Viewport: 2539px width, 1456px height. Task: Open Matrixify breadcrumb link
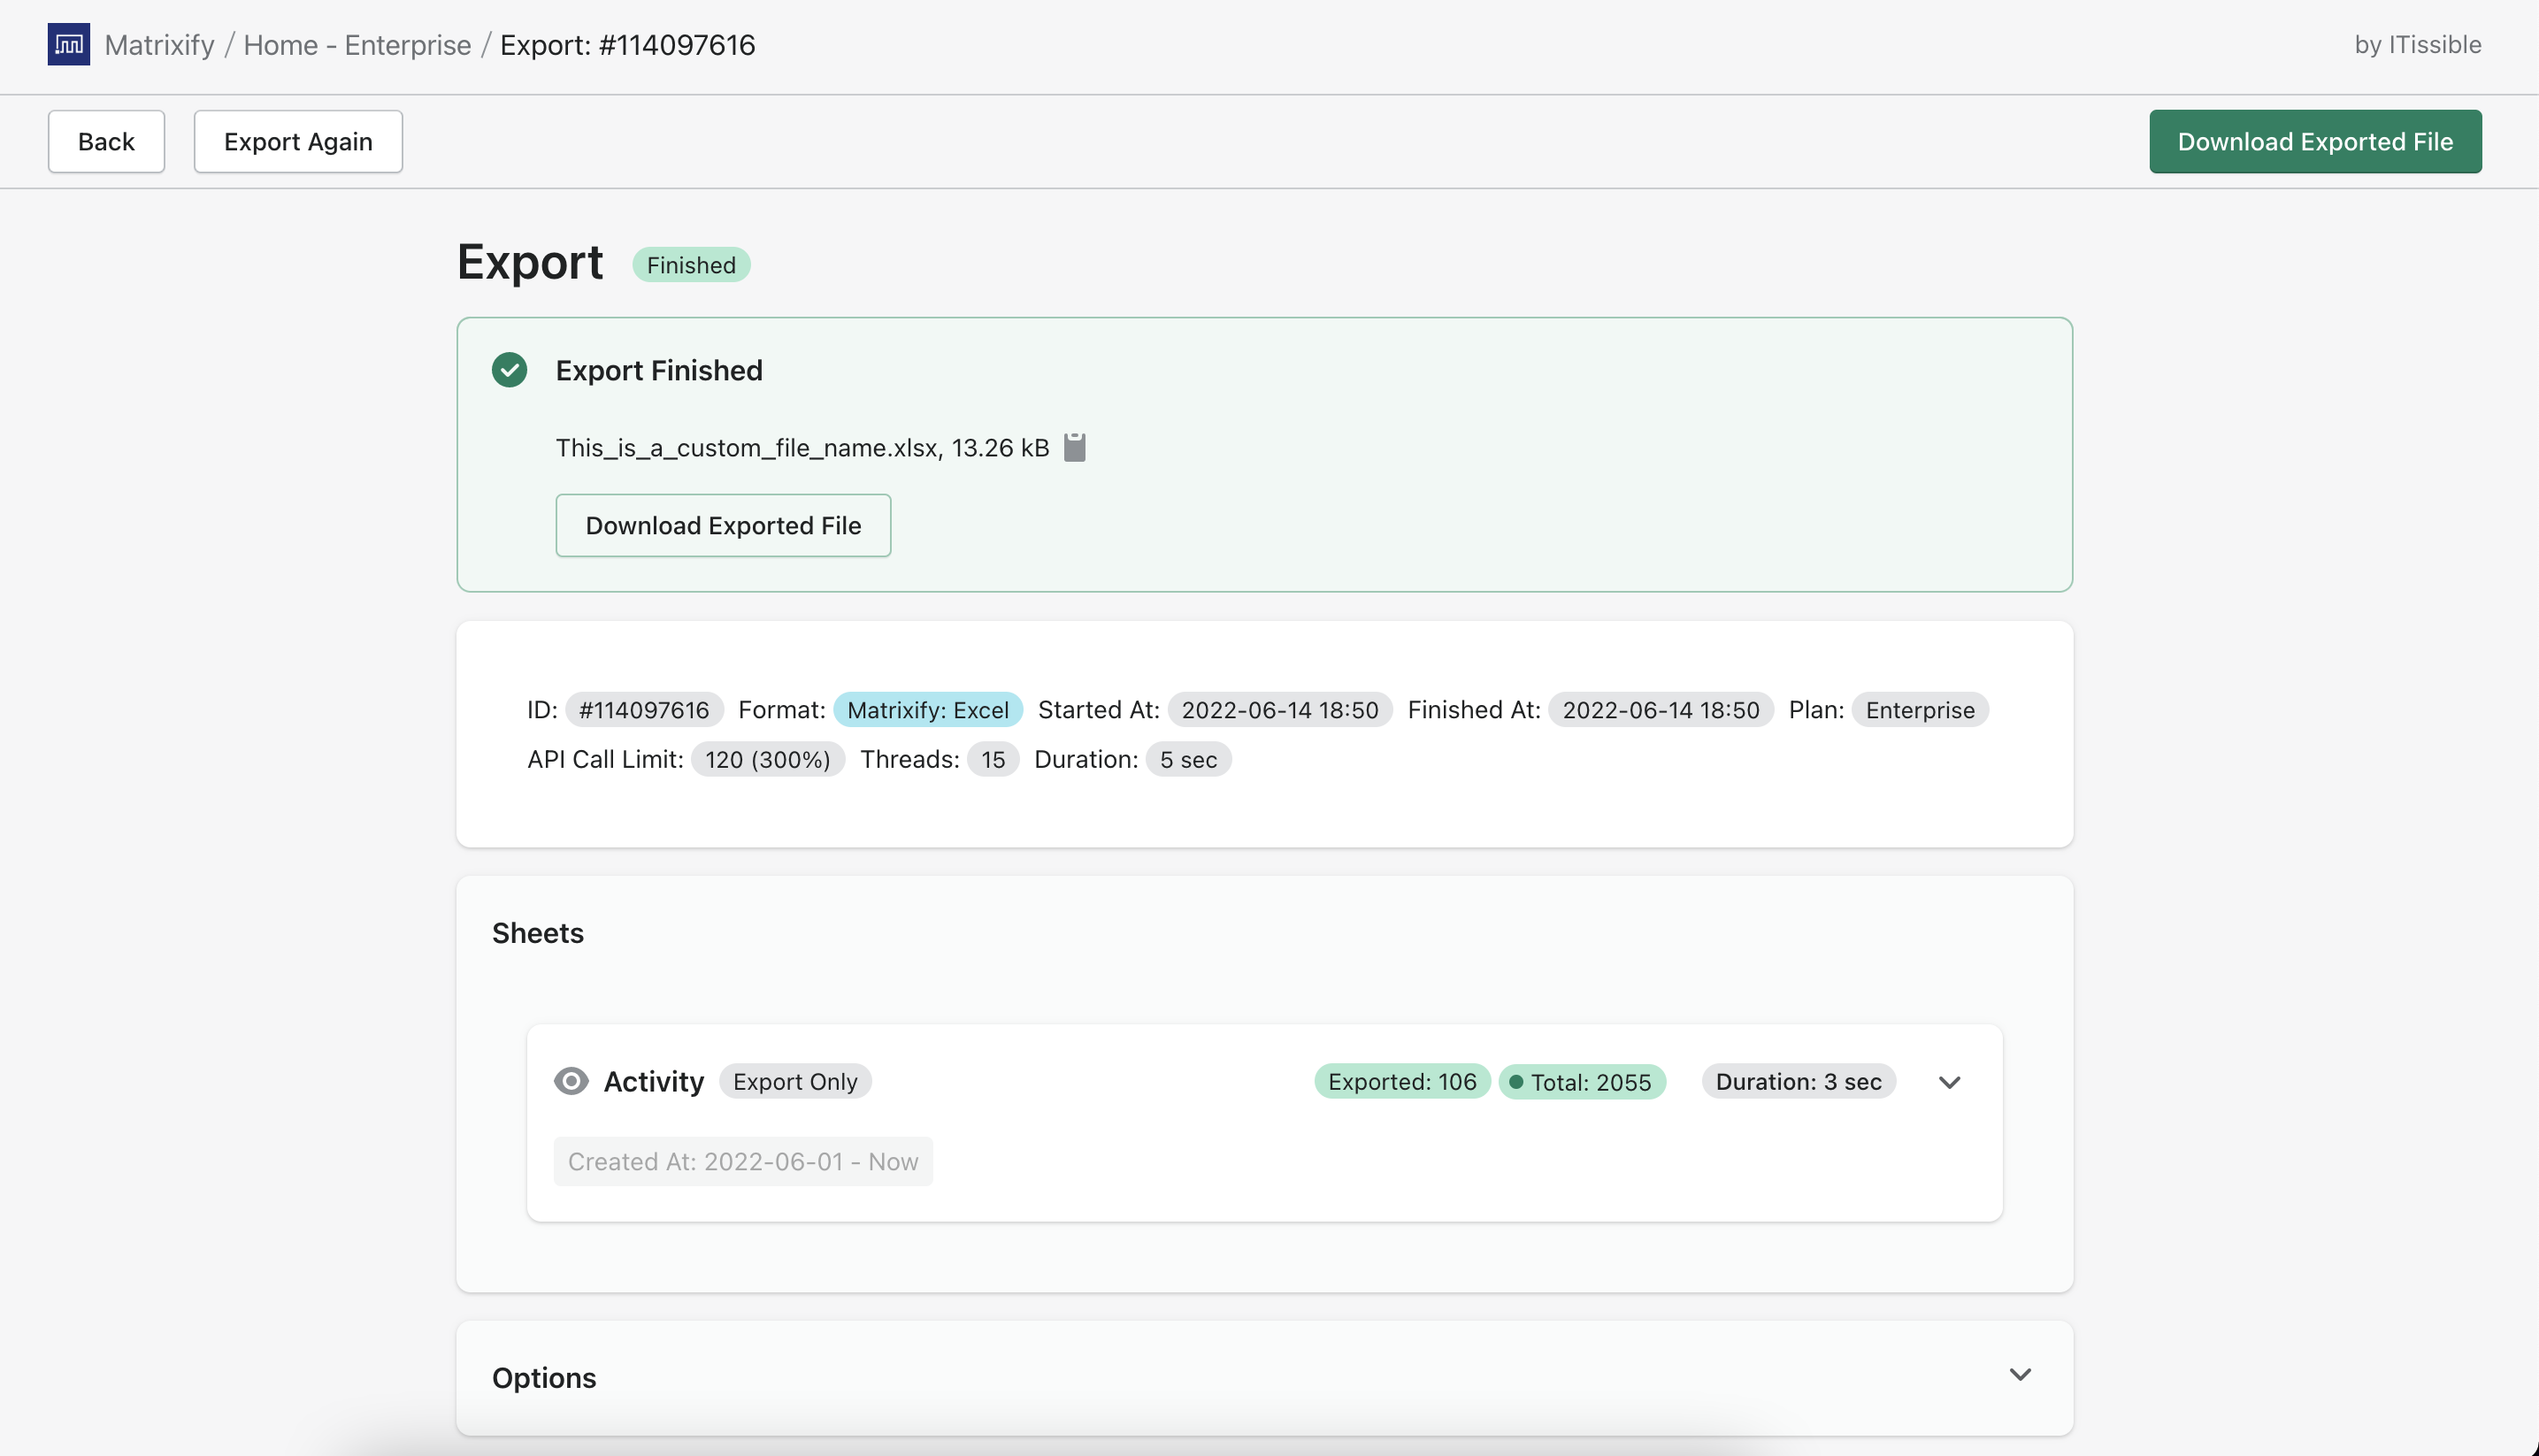(159, 45)
